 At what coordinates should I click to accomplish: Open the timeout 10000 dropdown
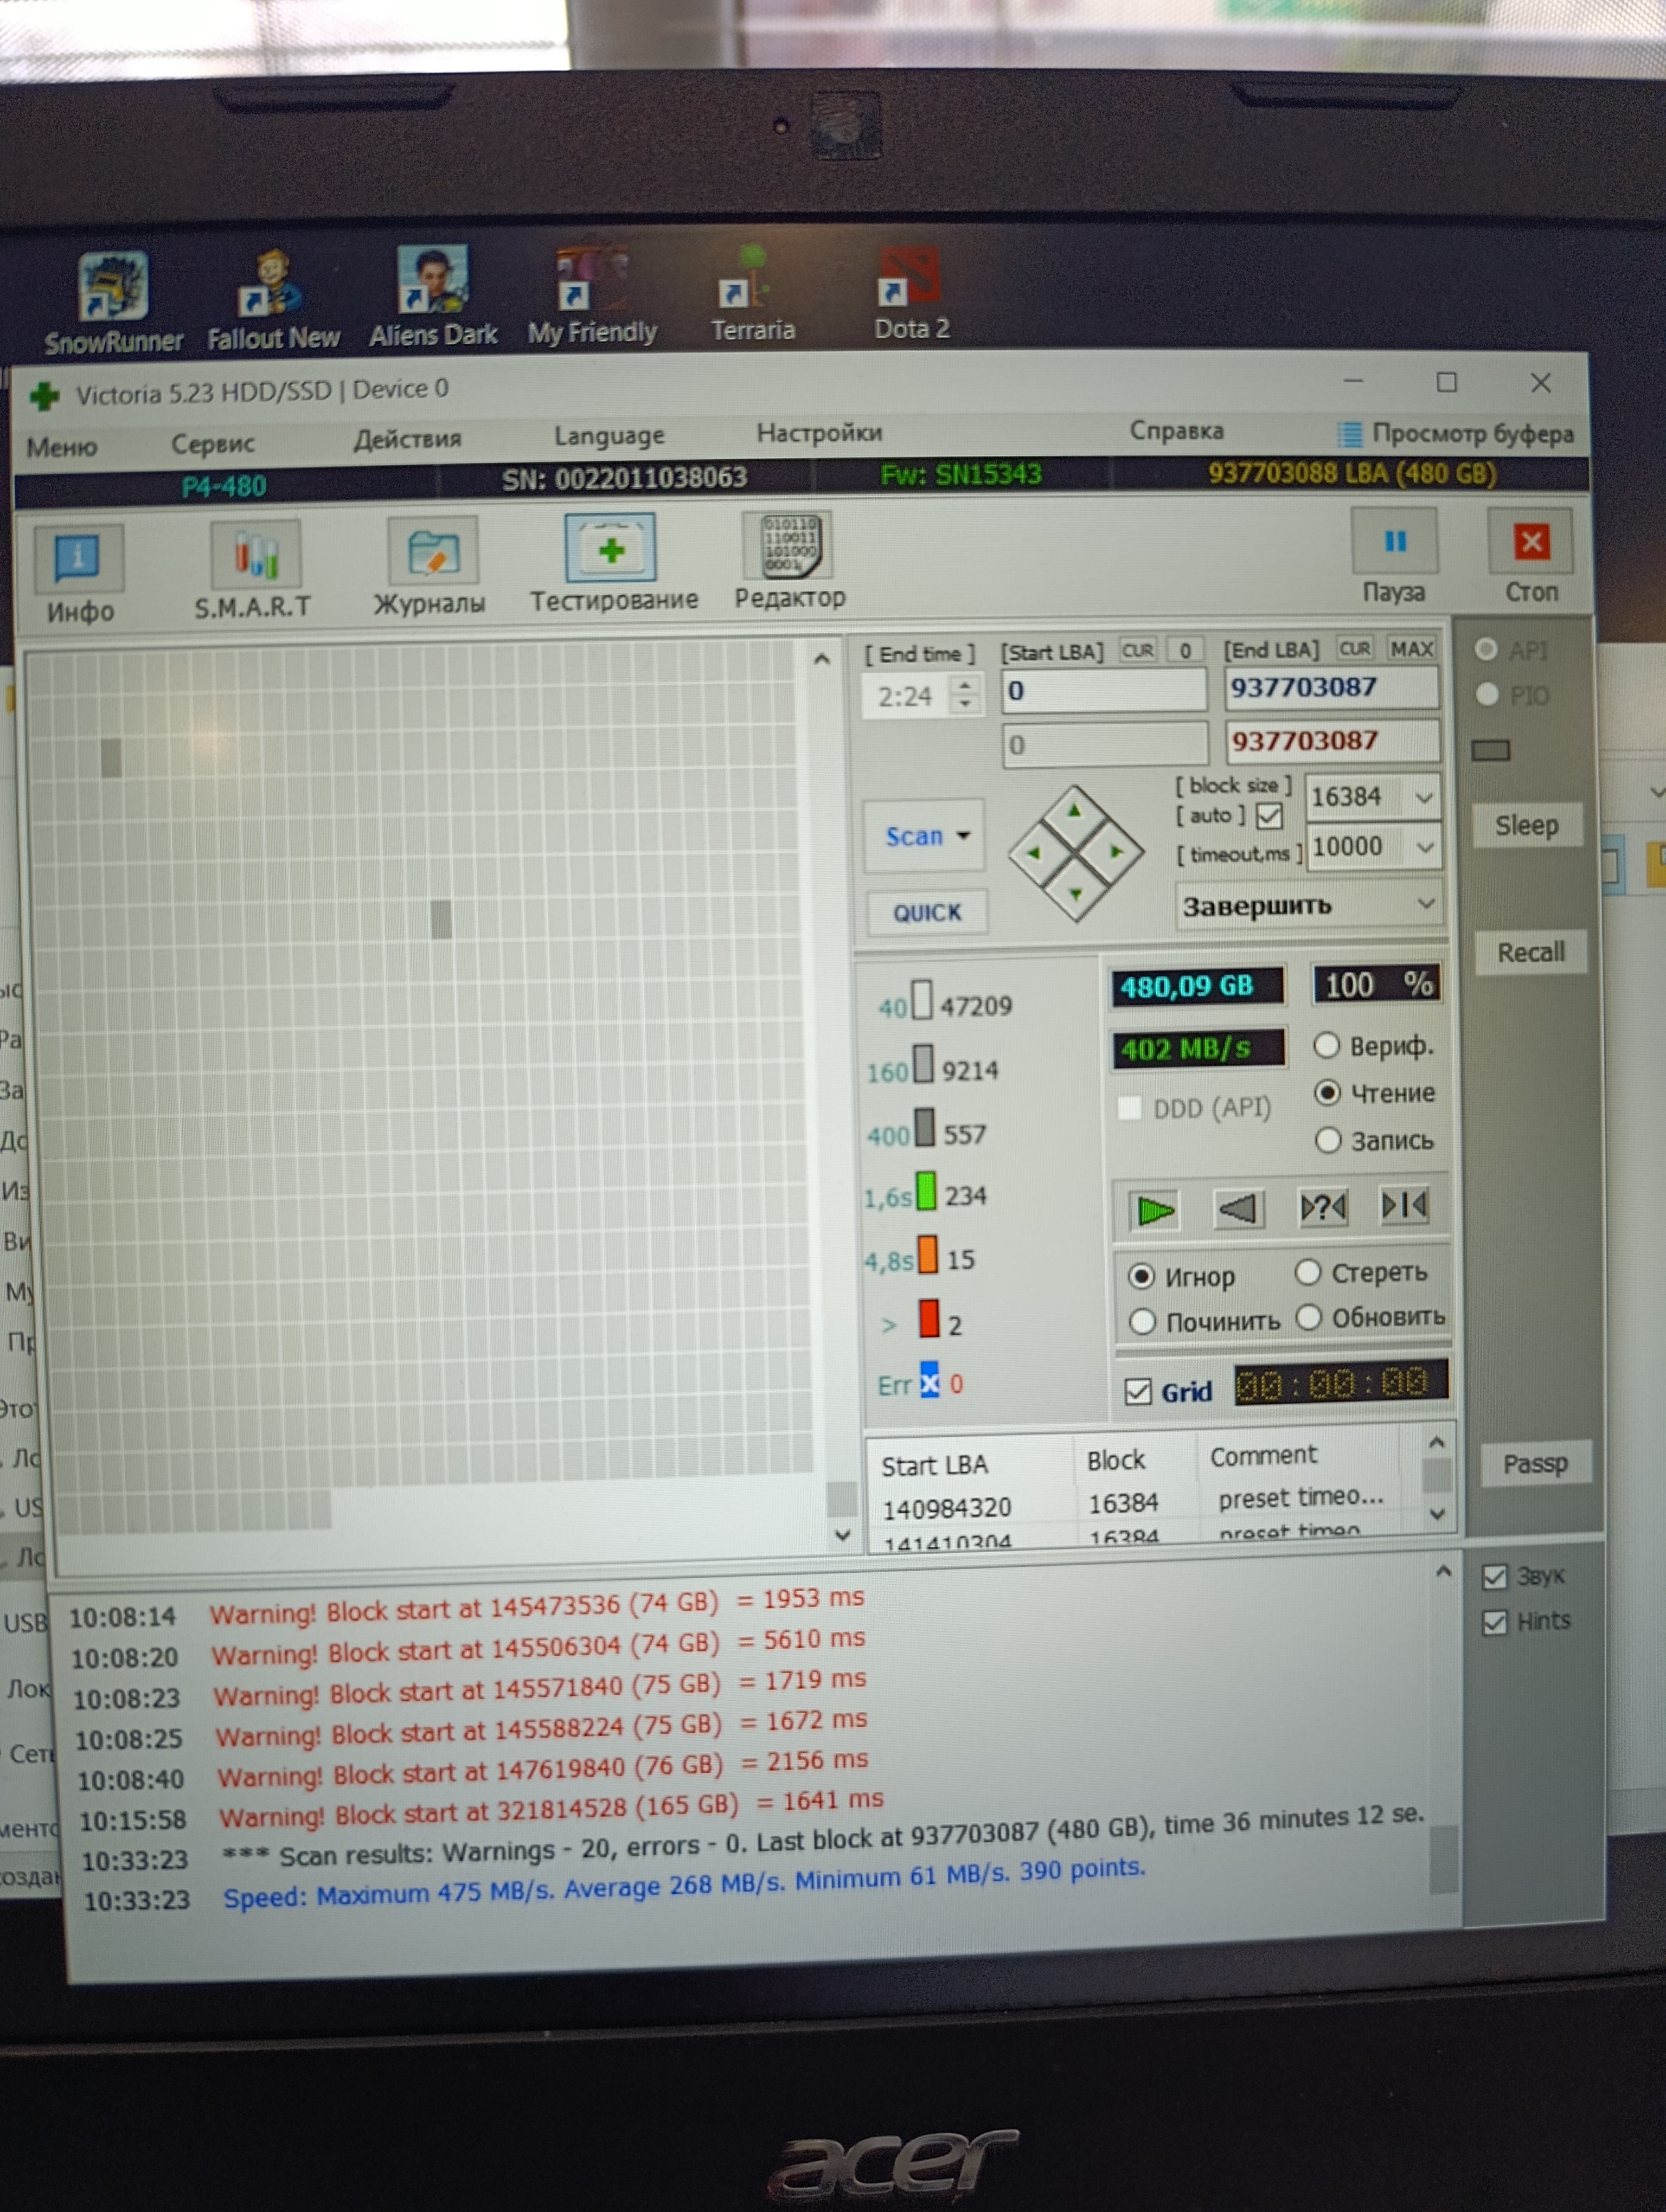1425,847
